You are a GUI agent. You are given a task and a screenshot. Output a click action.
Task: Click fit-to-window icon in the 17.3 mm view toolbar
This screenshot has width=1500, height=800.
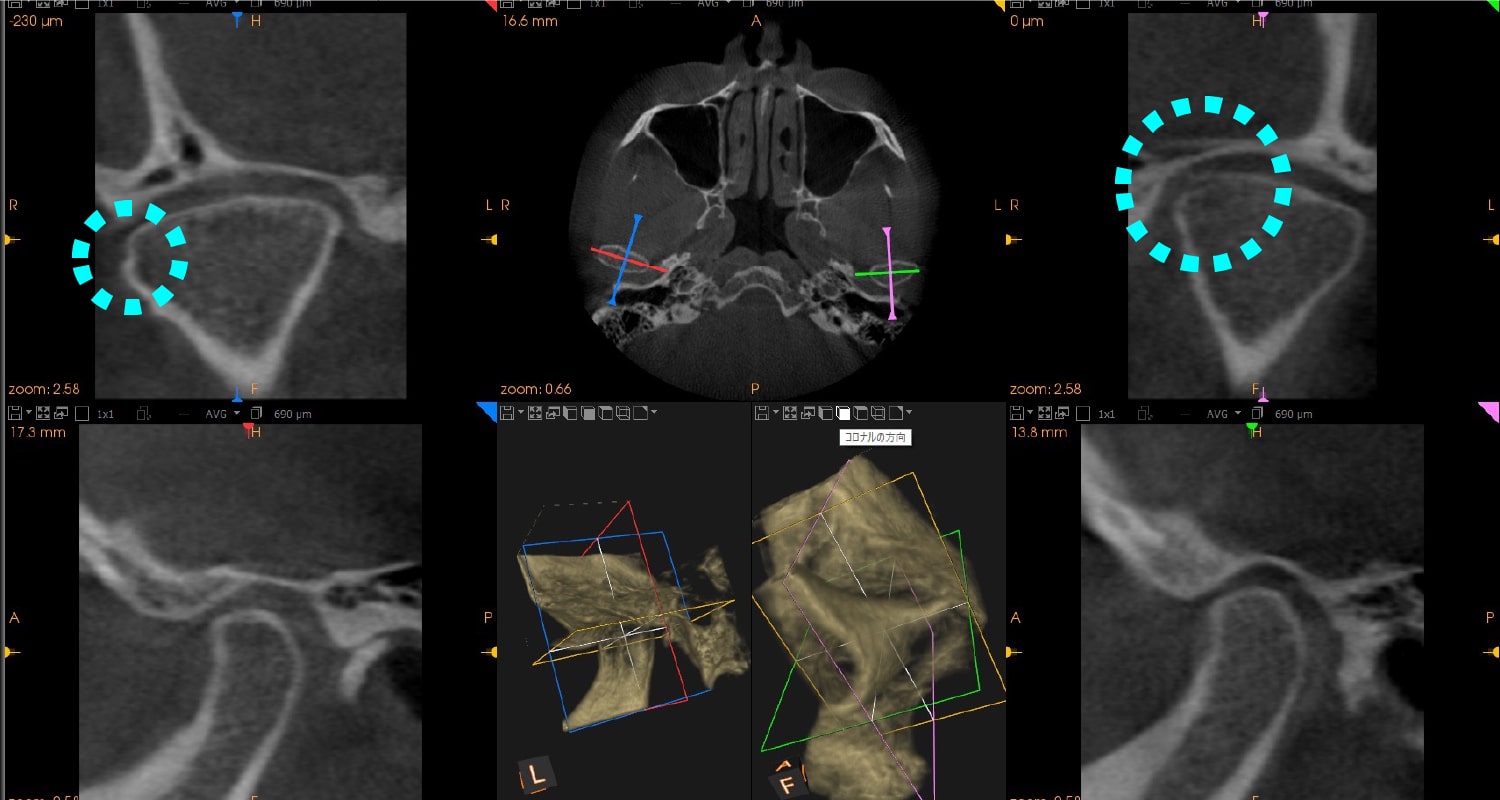pos(43,414)
